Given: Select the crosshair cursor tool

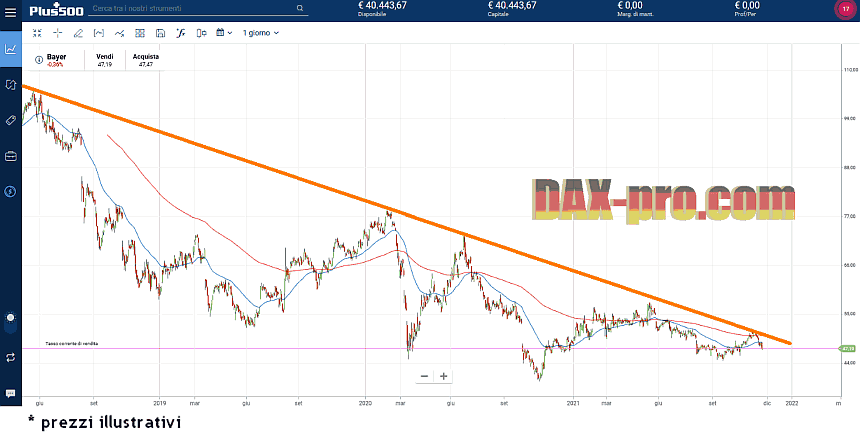Looking at the screenshot, I should 58,33.
